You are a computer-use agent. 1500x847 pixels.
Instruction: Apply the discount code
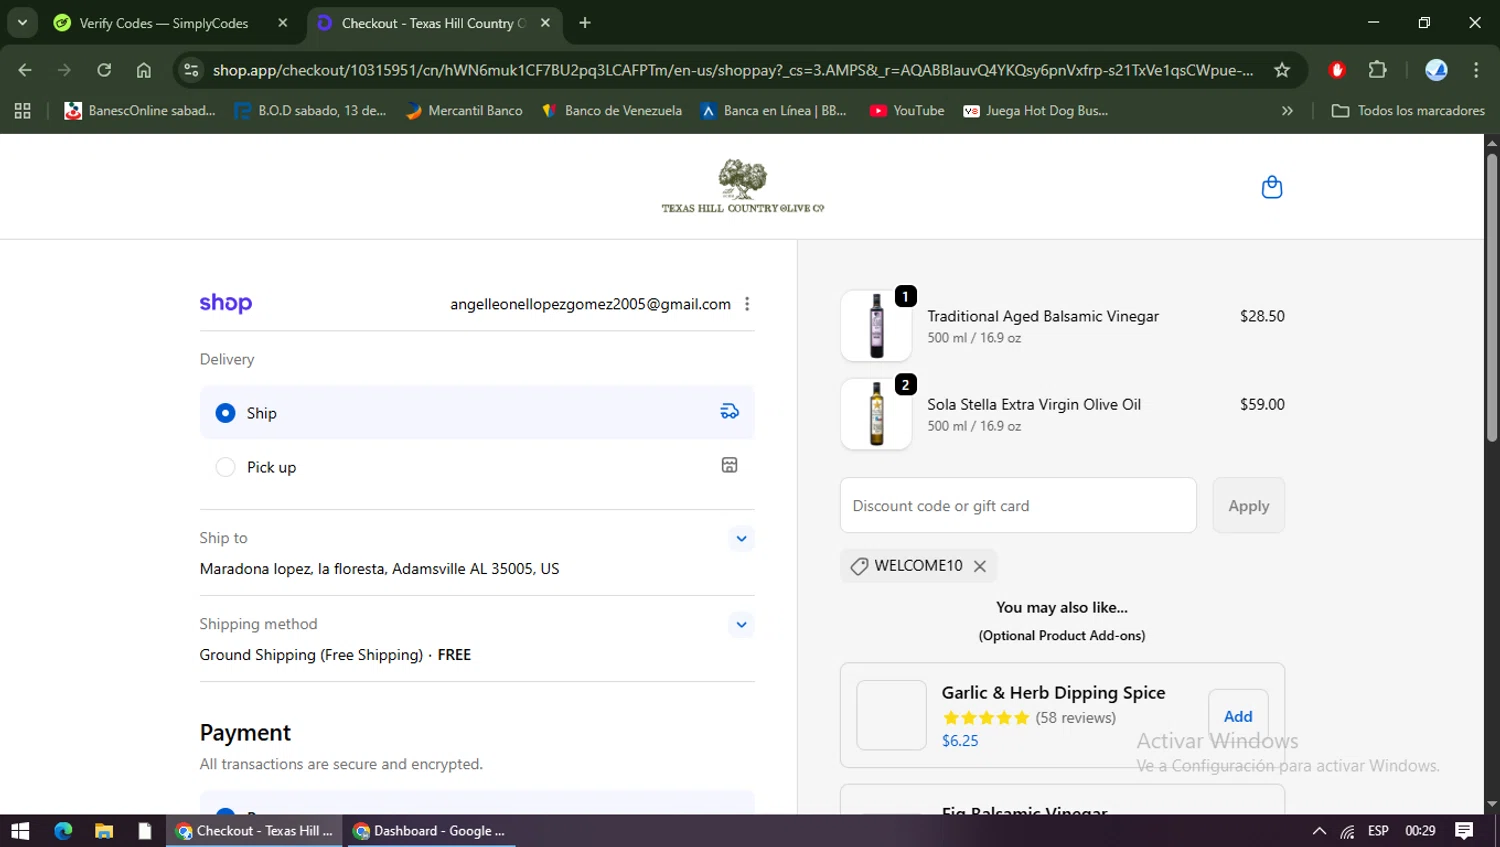[x=1248, y=505]
